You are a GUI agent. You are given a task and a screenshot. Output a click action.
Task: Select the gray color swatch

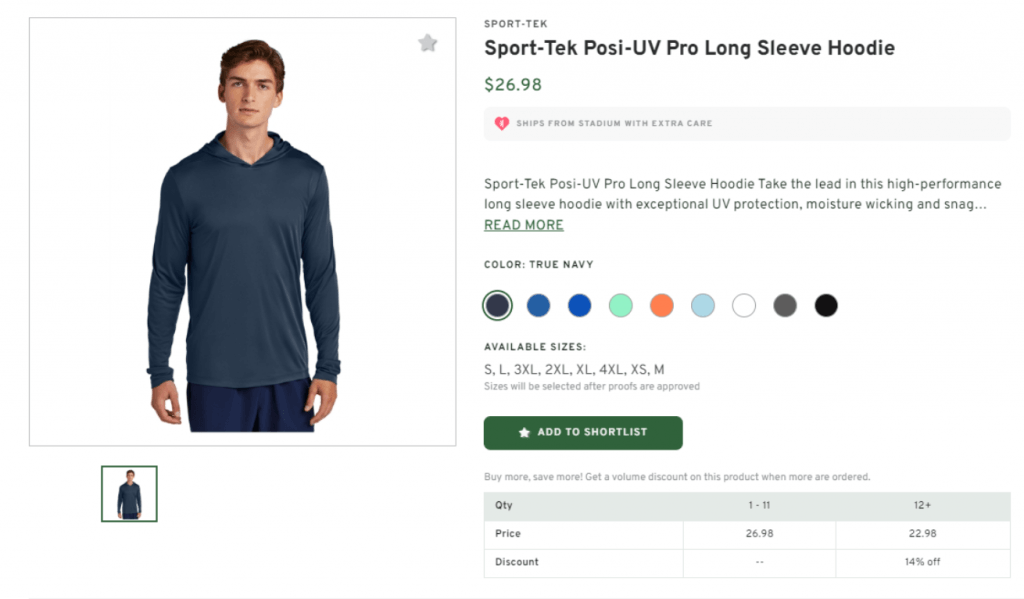coord(784,305)
